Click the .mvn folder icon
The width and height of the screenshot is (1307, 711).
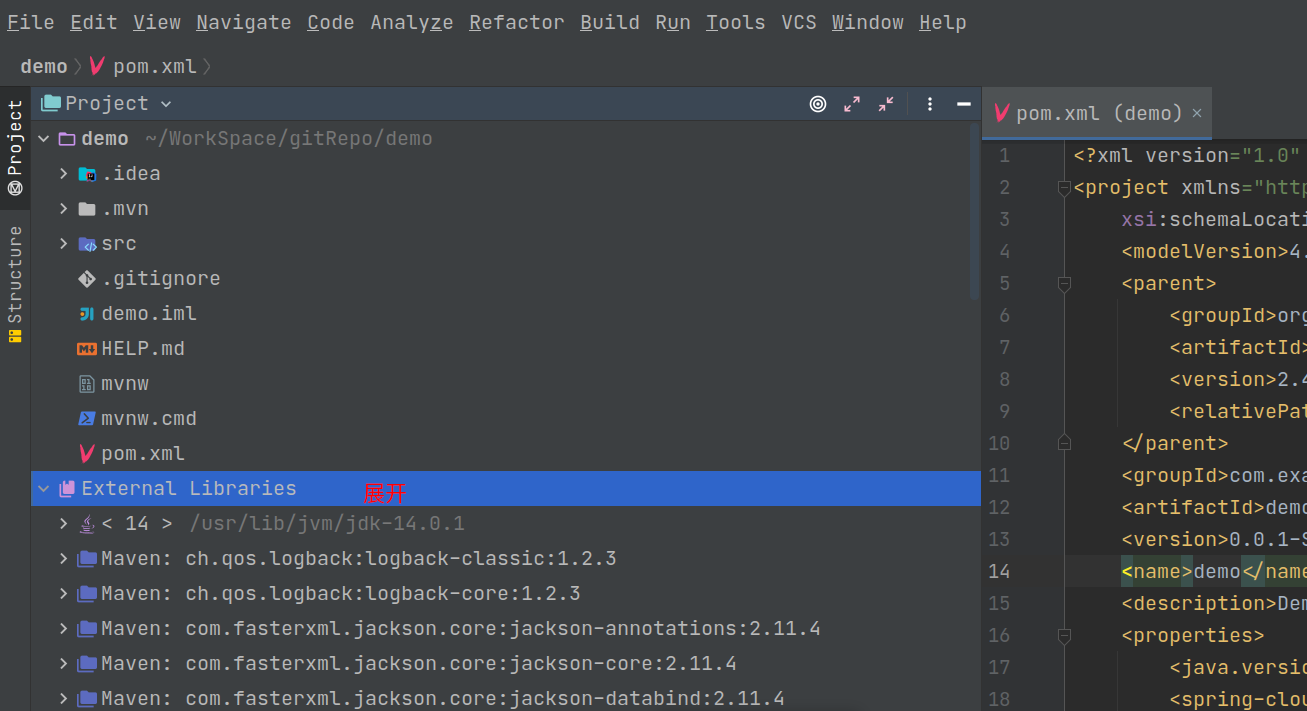pos(87,209)
